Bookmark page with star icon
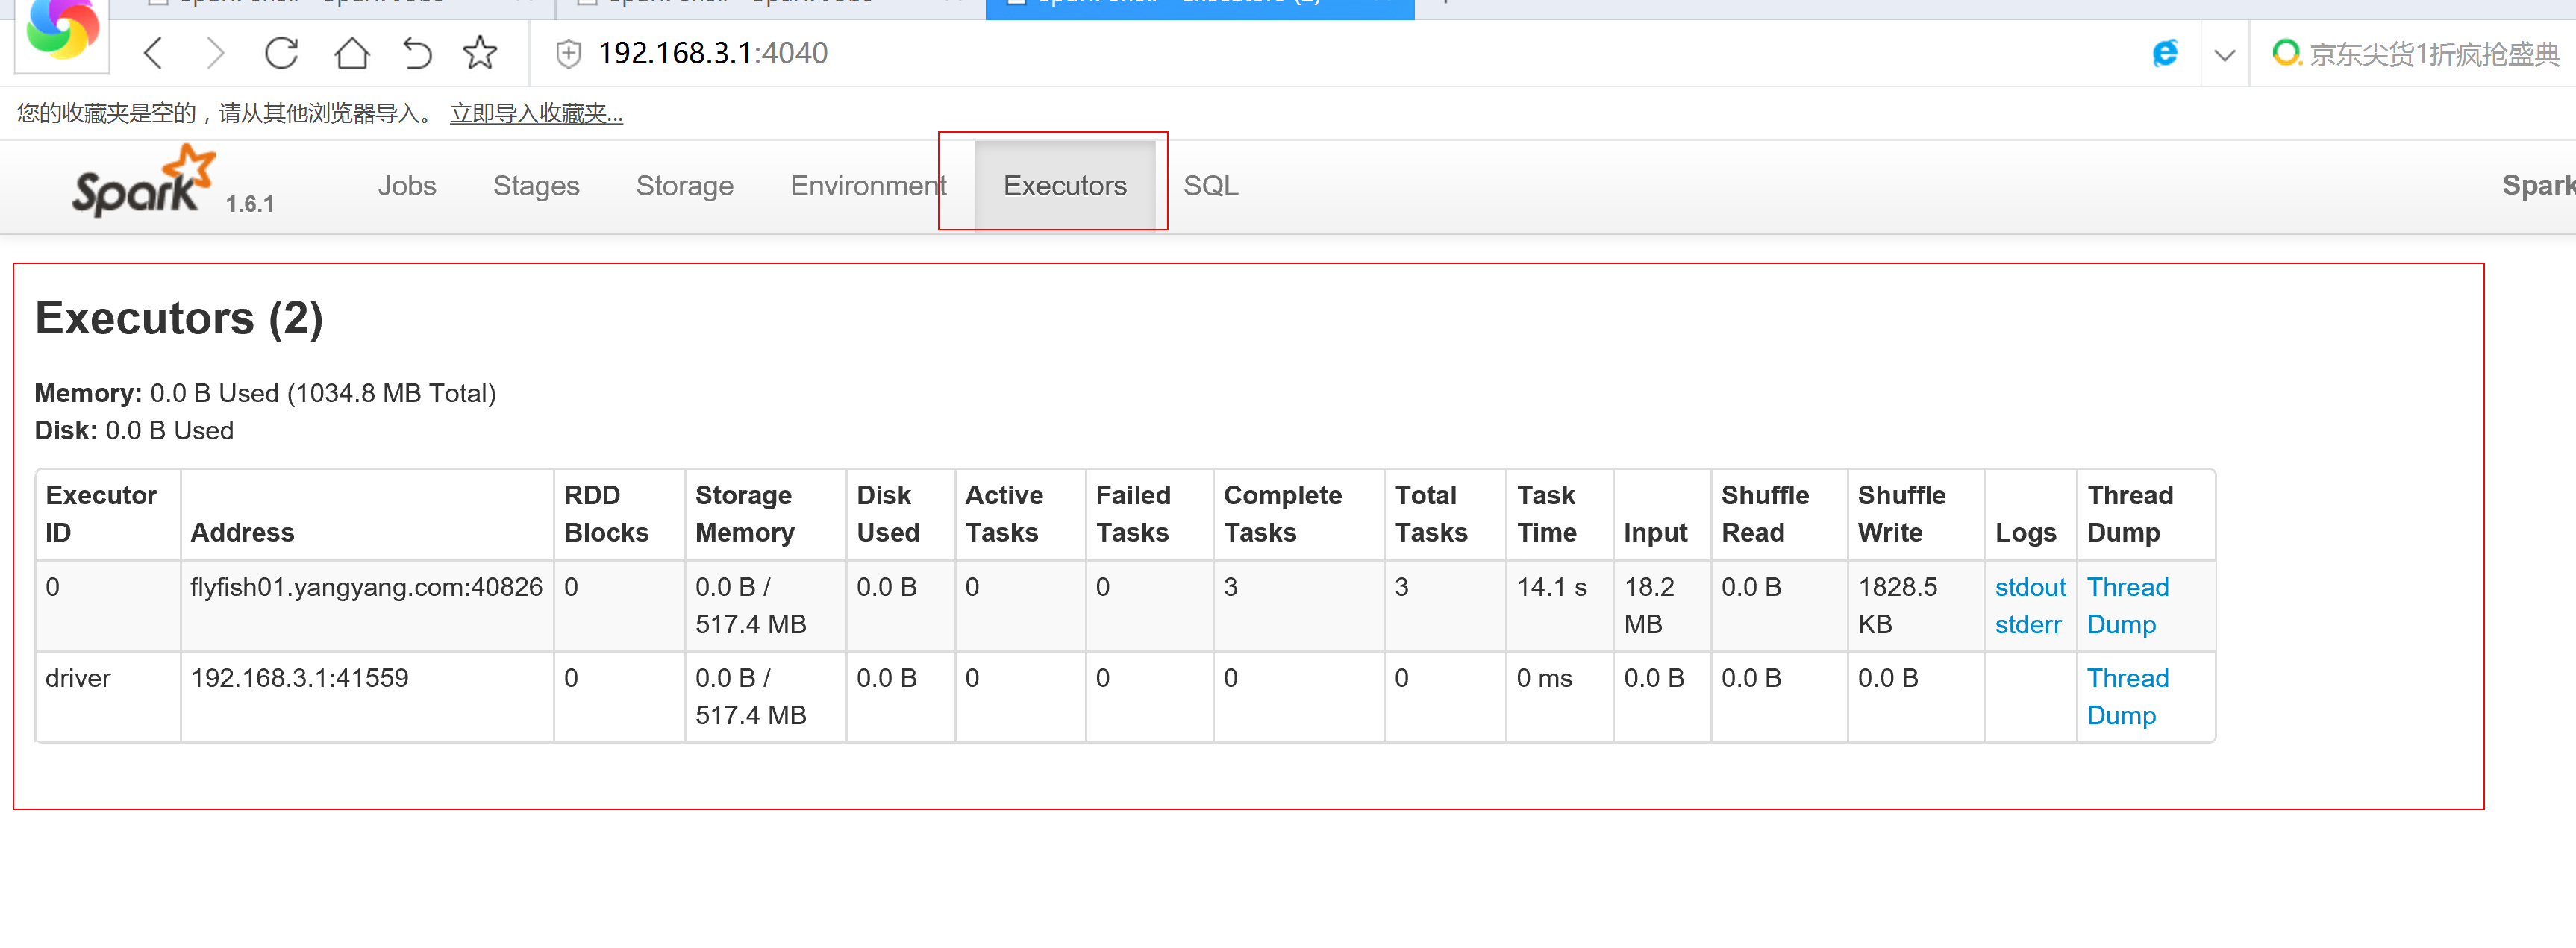Screen dimensions: 2576x948 (480, 53)
